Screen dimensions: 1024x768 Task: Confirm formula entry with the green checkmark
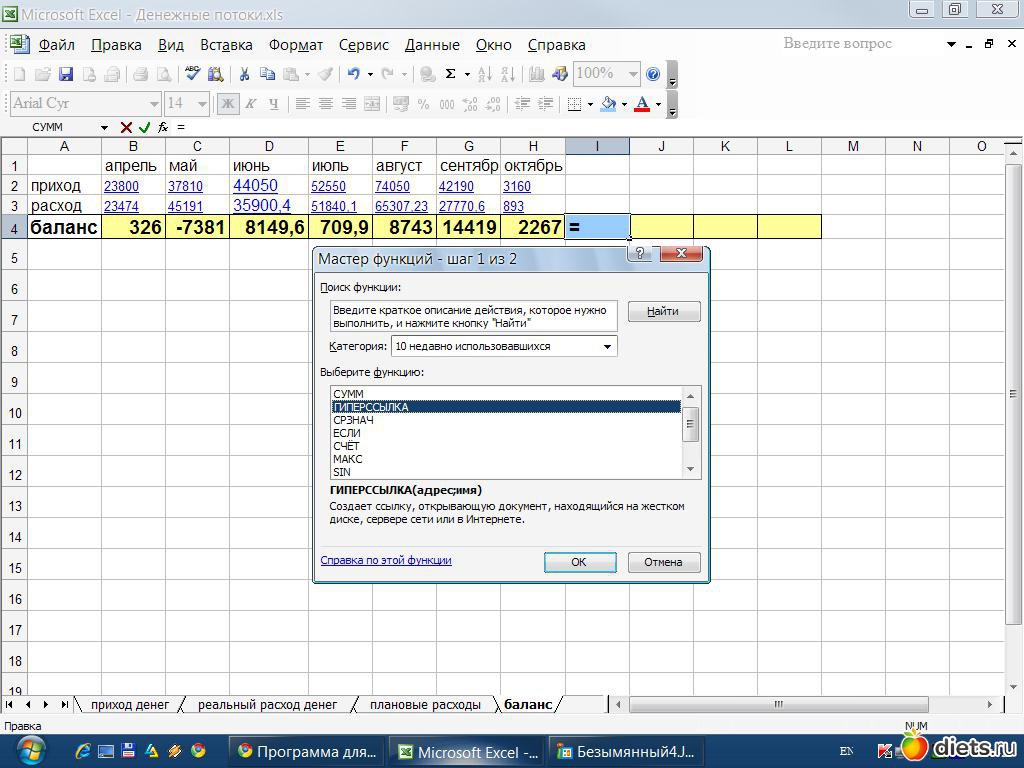[145, 127]
